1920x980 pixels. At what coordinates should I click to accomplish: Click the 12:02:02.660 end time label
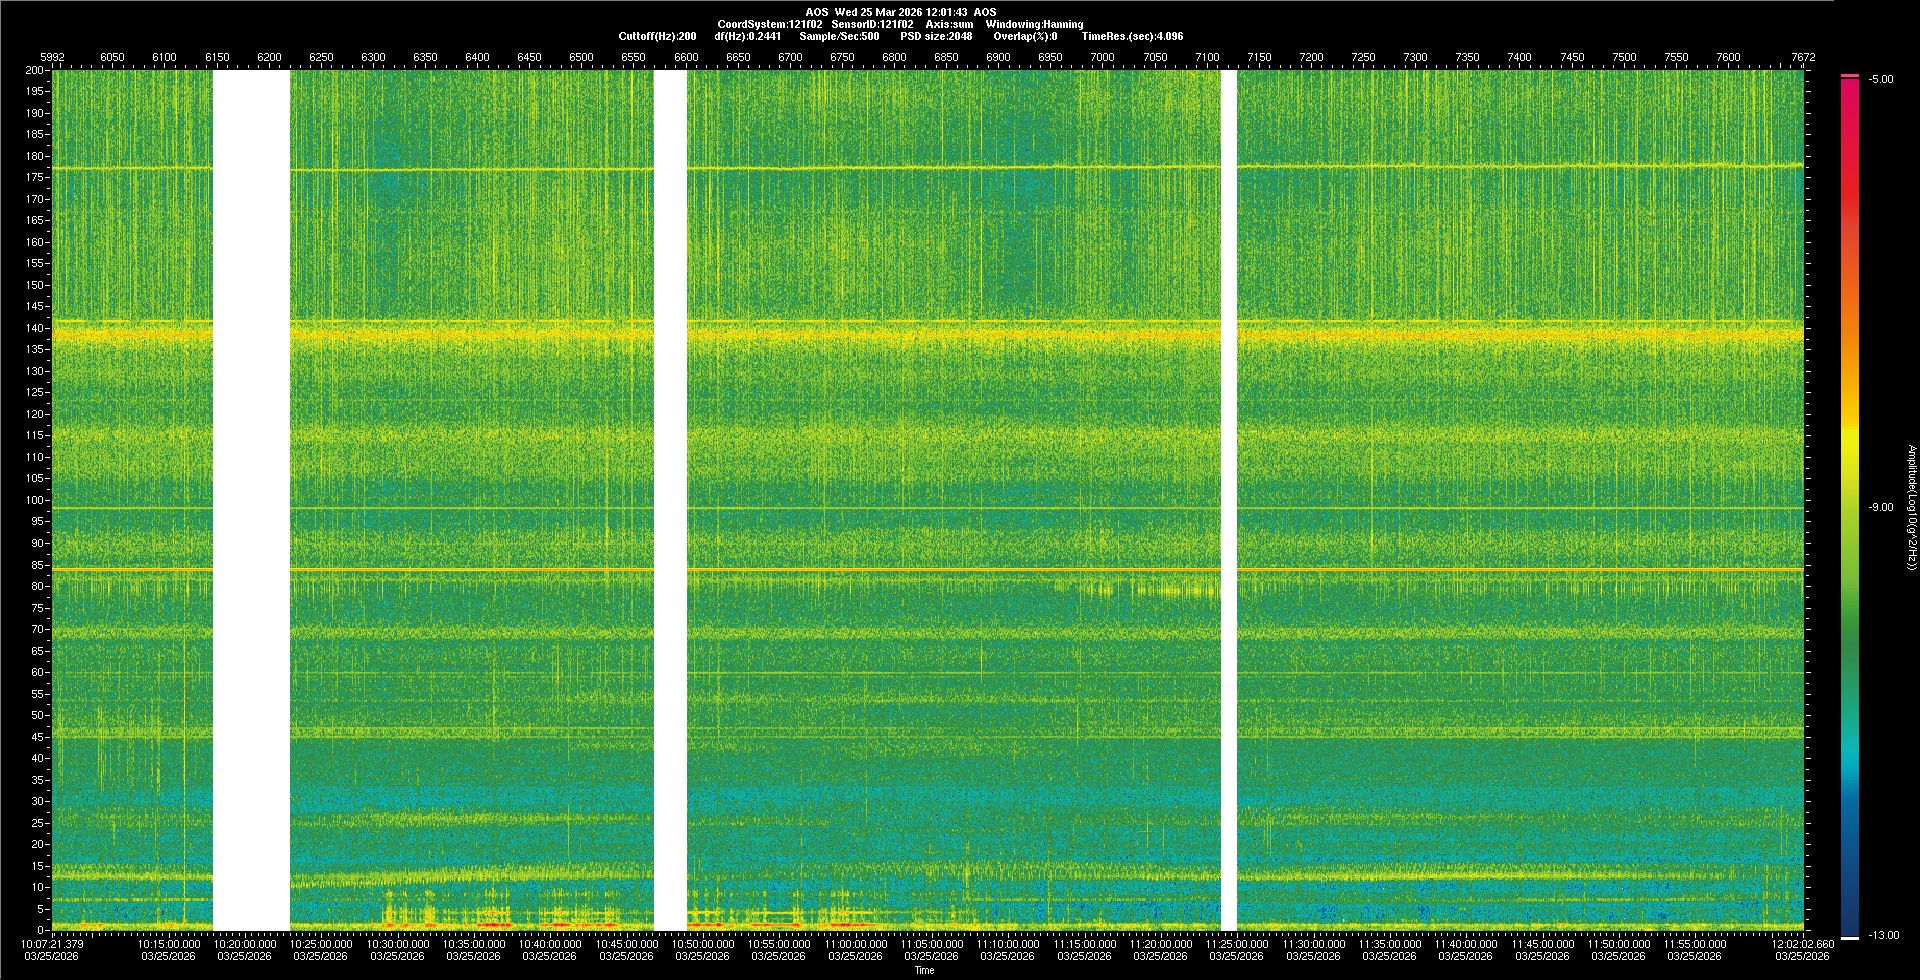coord(1802,943)
